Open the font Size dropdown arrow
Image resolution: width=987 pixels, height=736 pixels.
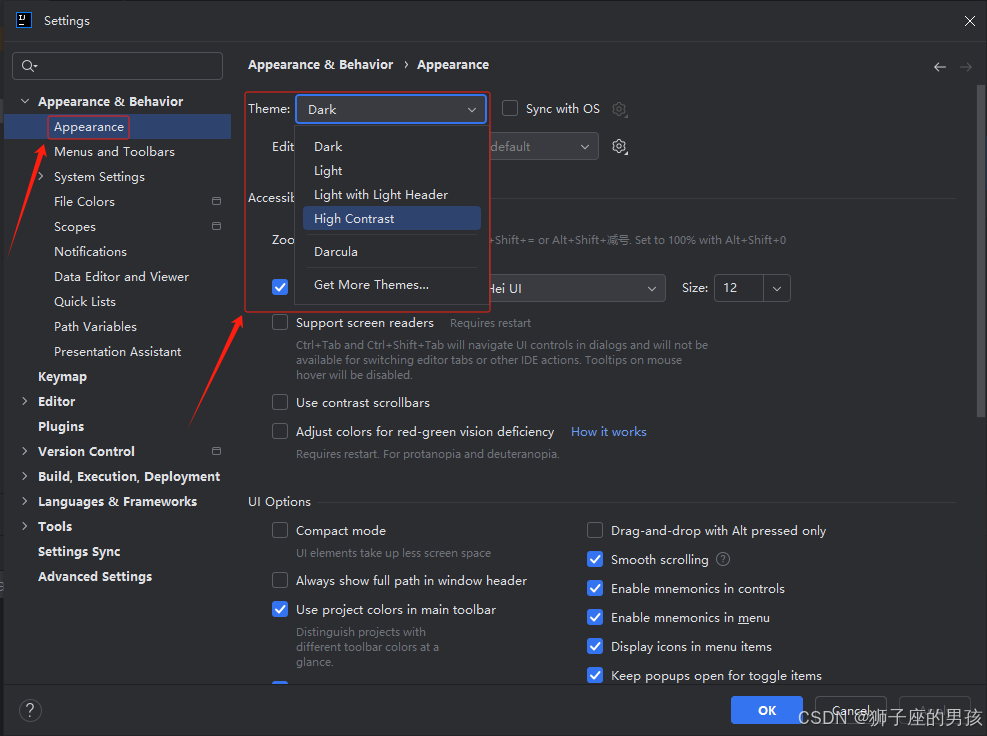[x=777, y=288]
